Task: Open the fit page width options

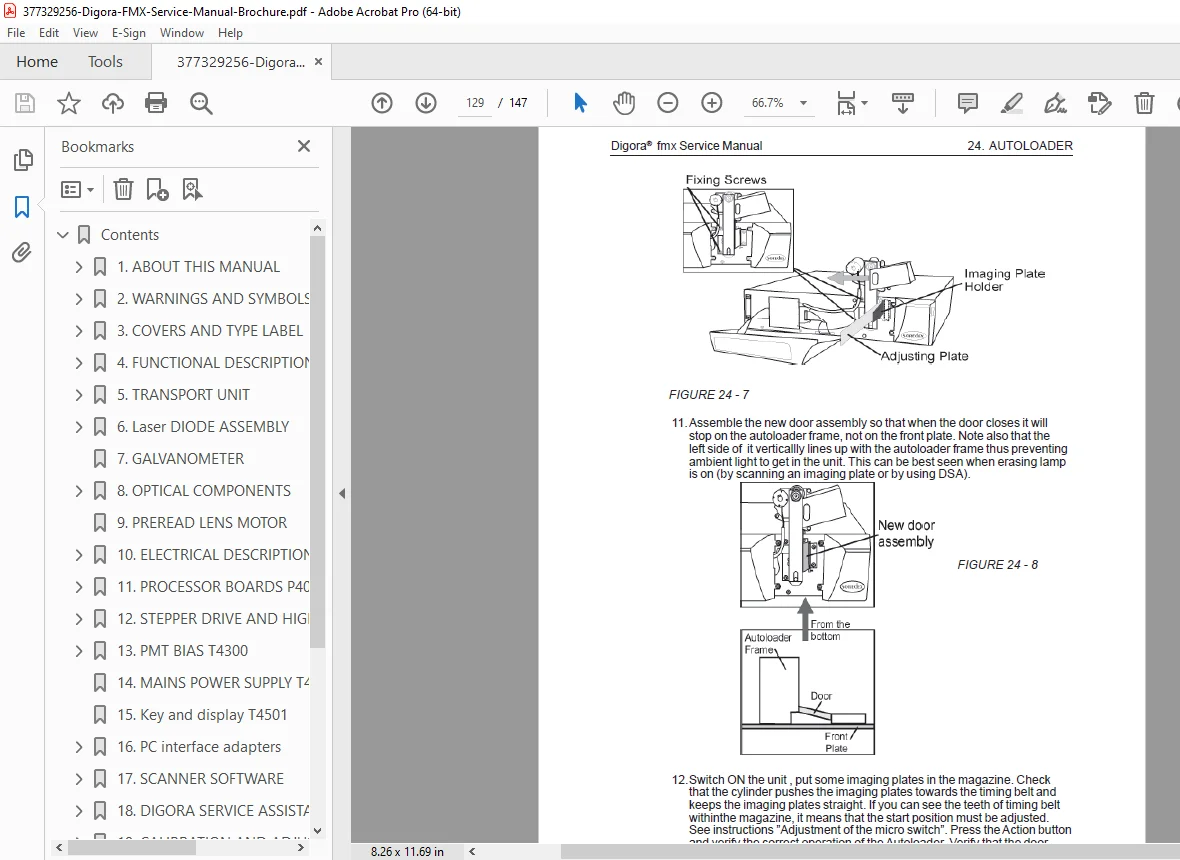Action: coord(852,103)
